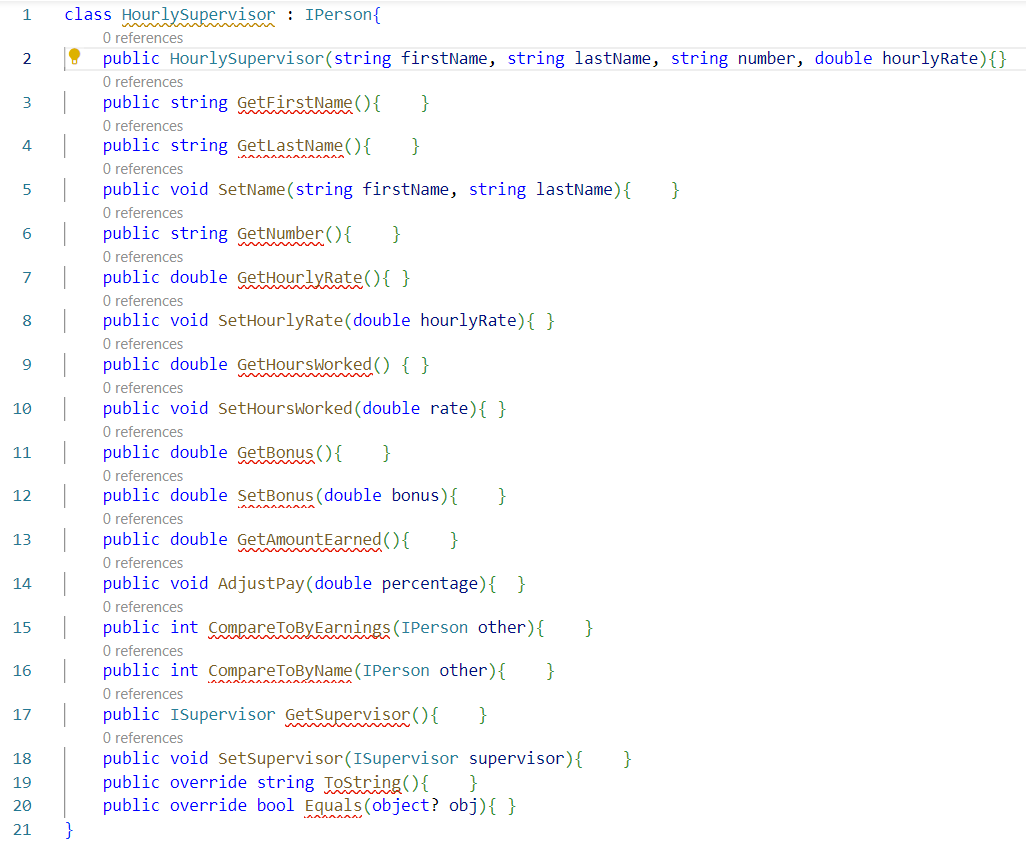1026x850 pixels.
Task: Click the GetFirstName method name
Action: tap(294, 103)
